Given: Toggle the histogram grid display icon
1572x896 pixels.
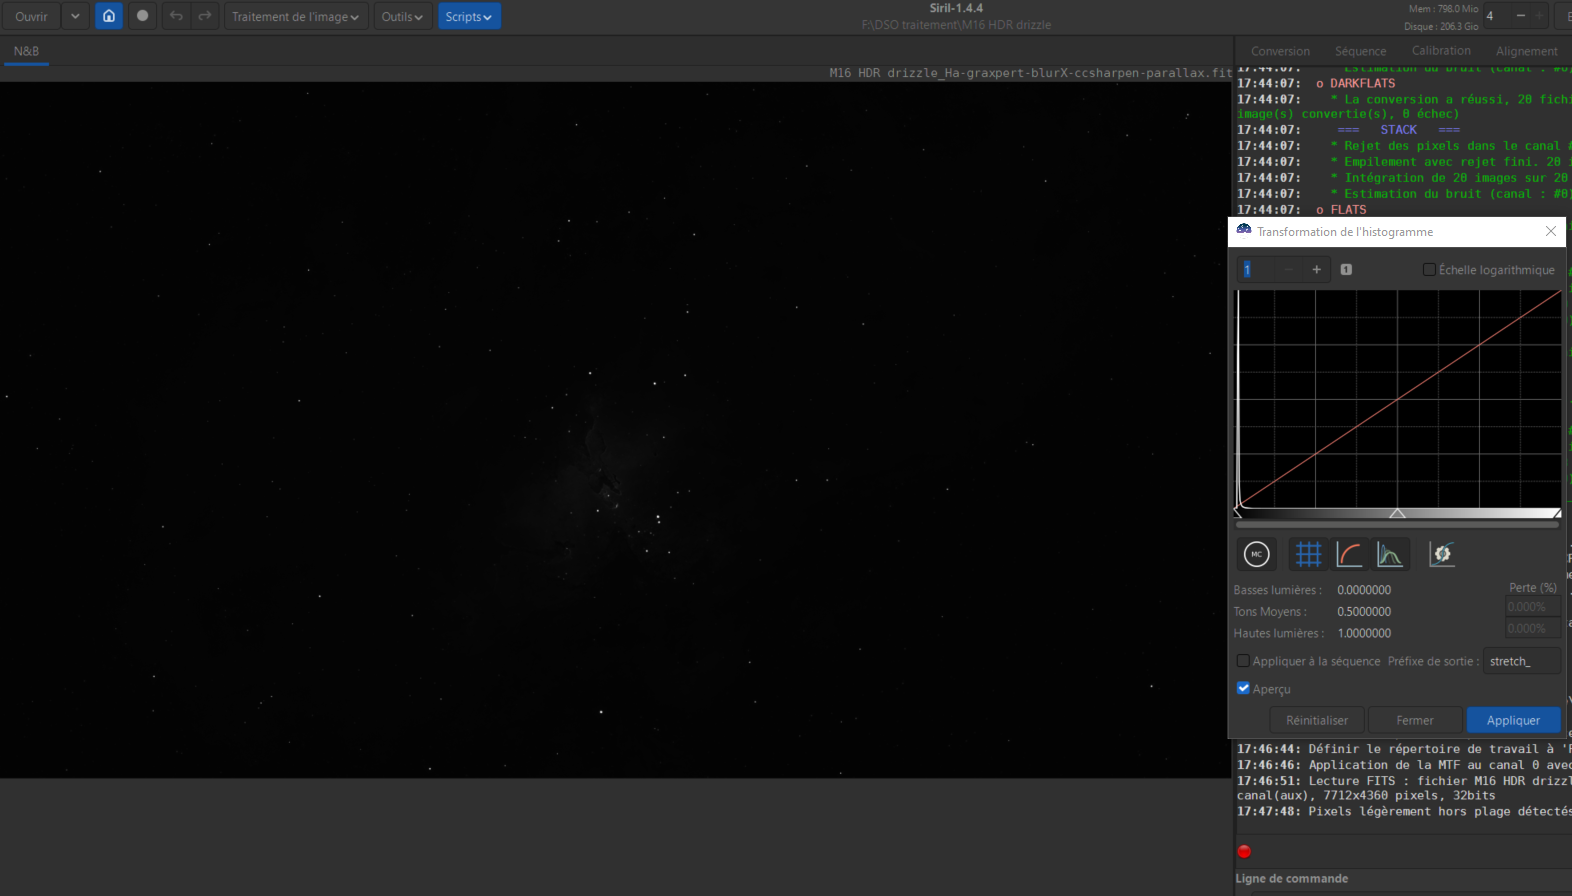Looking at the screenshot, I should (1308, 554).
